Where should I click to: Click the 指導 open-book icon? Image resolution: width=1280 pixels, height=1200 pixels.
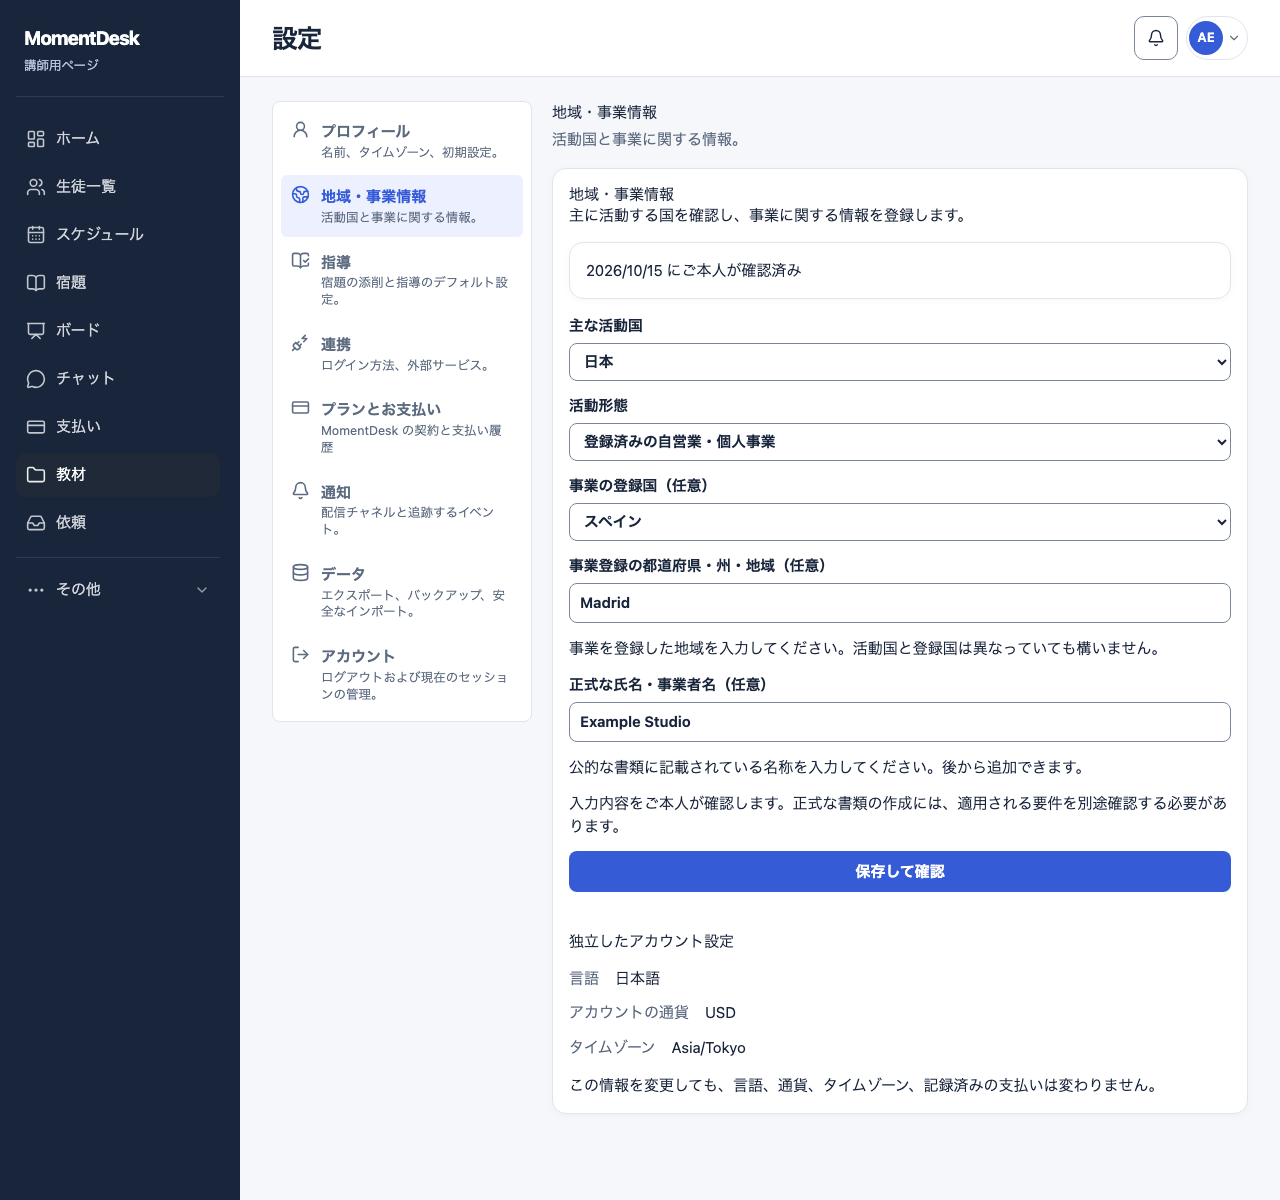(x=300, y=261)
